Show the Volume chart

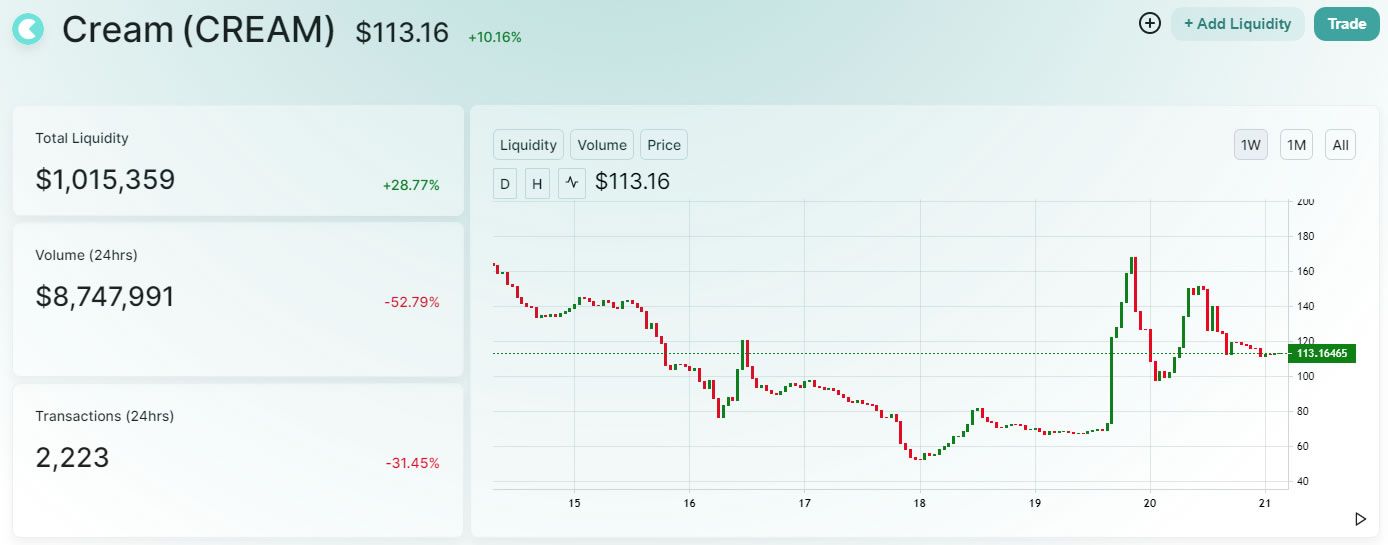tap(602, 145)
